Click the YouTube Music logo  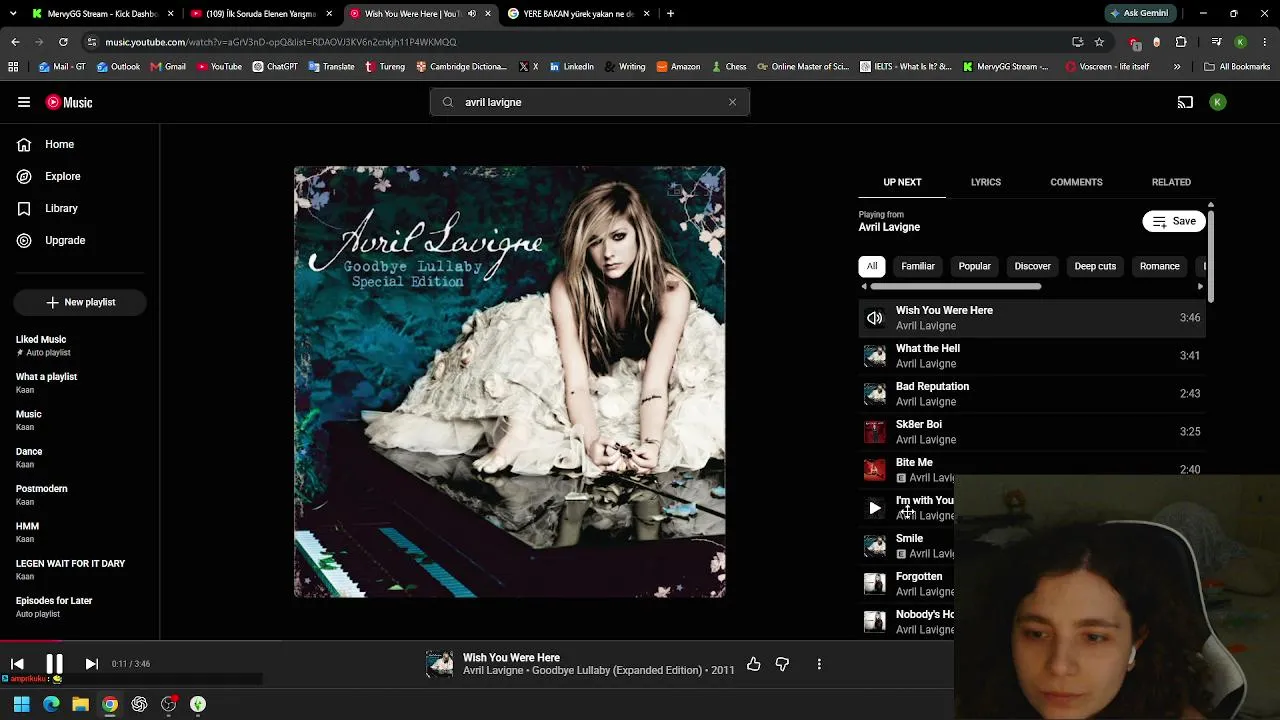tap(69, 102)
